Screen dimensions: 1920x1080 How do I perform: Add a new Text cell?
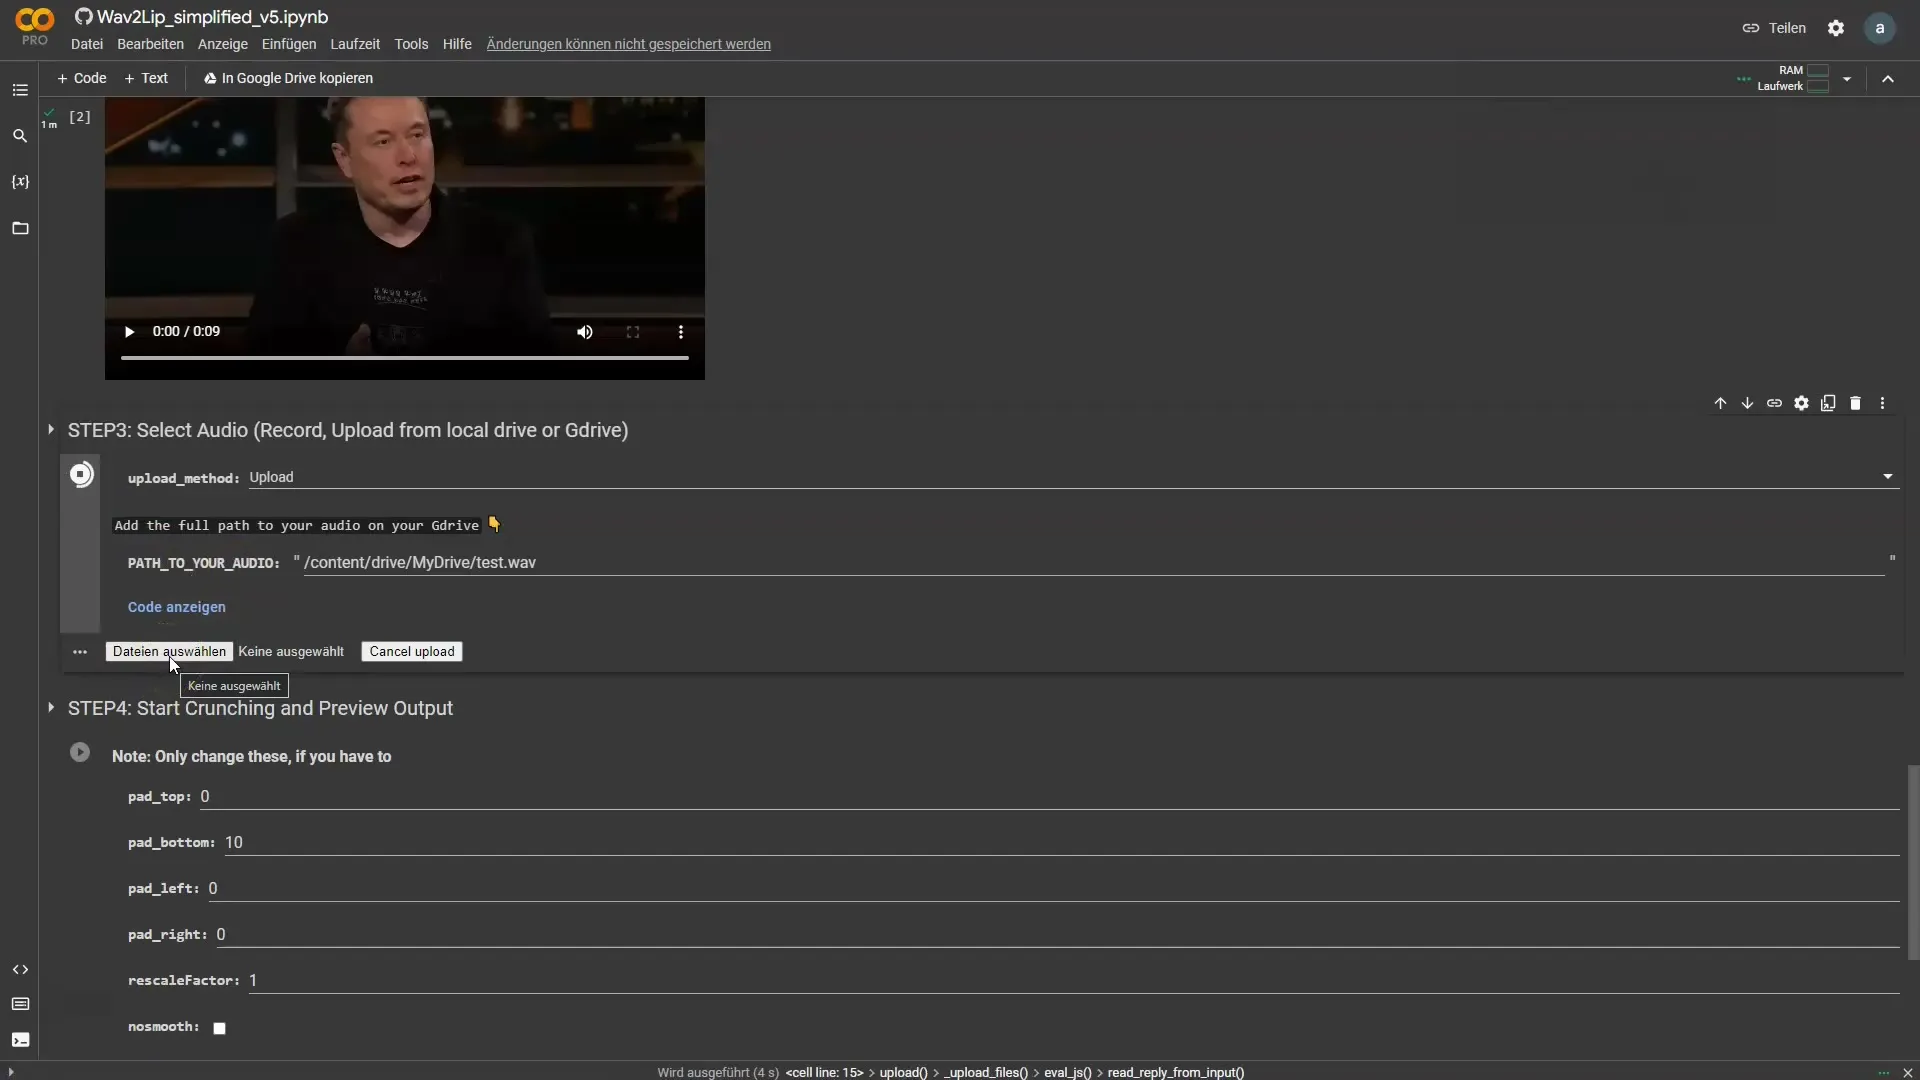(x=146, y=78)
